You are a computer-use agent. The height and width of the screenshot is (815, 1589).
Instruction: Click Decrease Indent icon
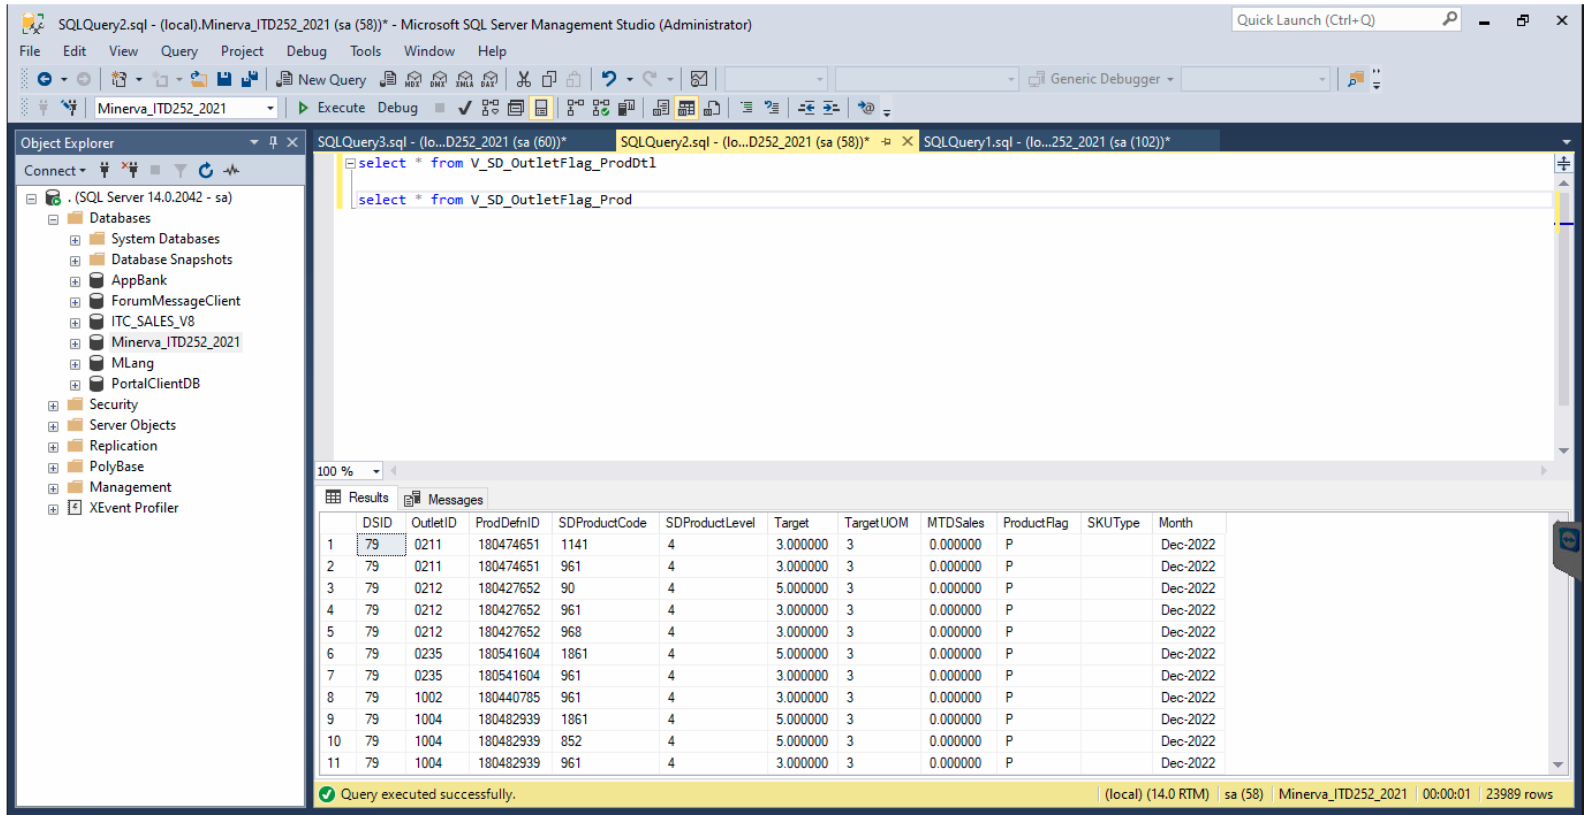806,107
